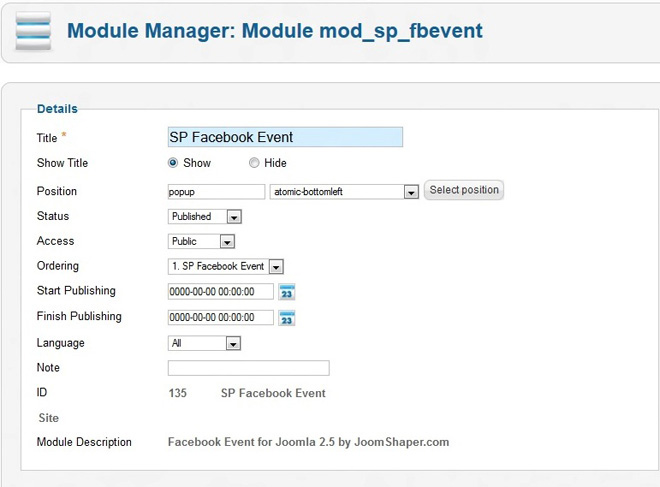The image size is (660, 487).
Task: Click the Ordering label
Action: tap(58, 266)
